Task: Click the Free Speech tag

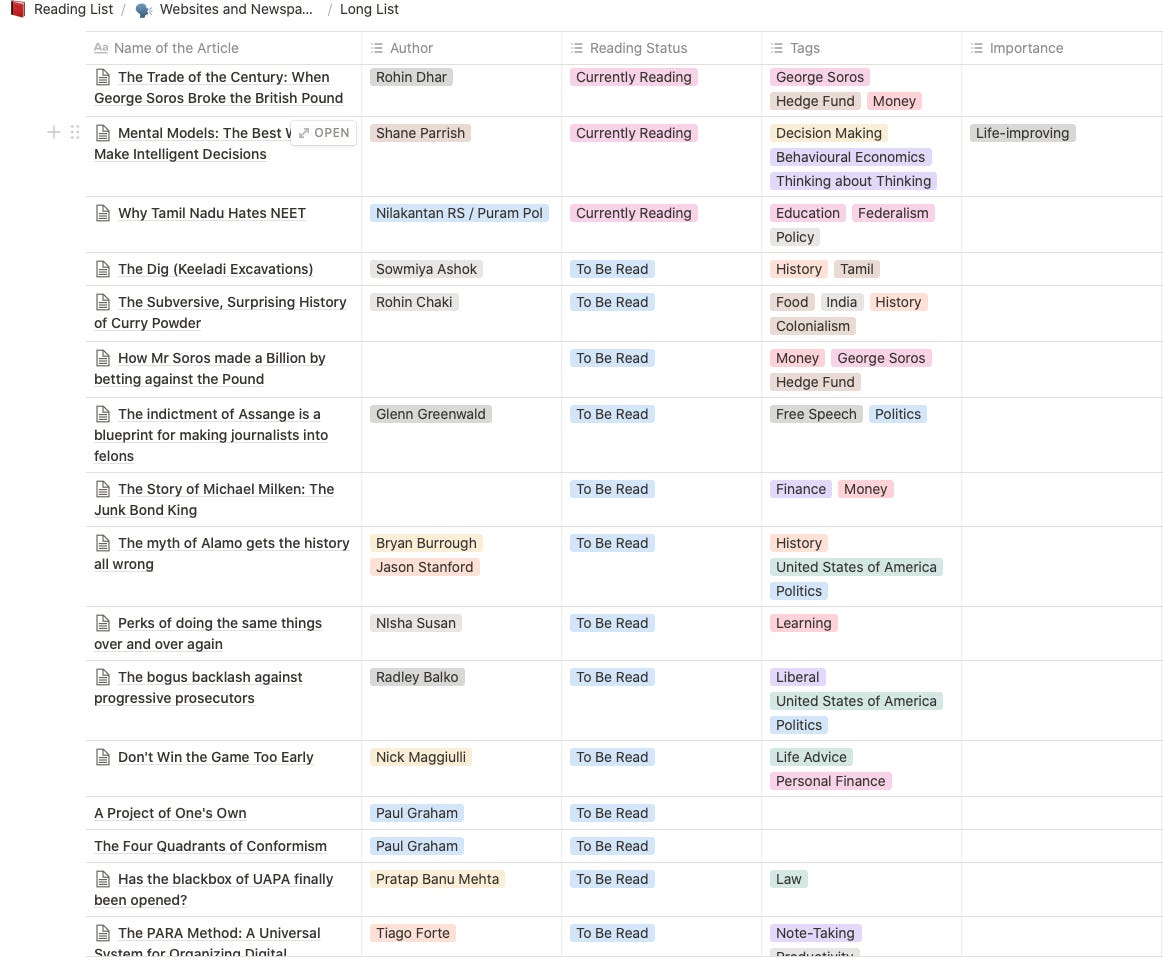Action: tap(816, 414)
